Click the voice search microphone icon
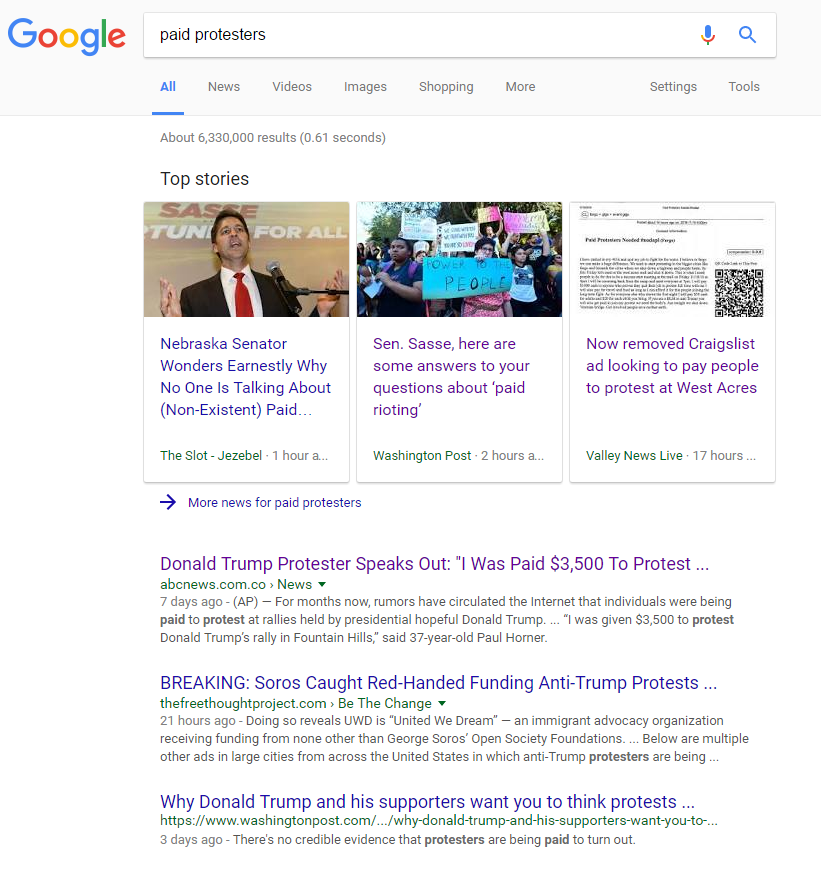 click(707, 35)
